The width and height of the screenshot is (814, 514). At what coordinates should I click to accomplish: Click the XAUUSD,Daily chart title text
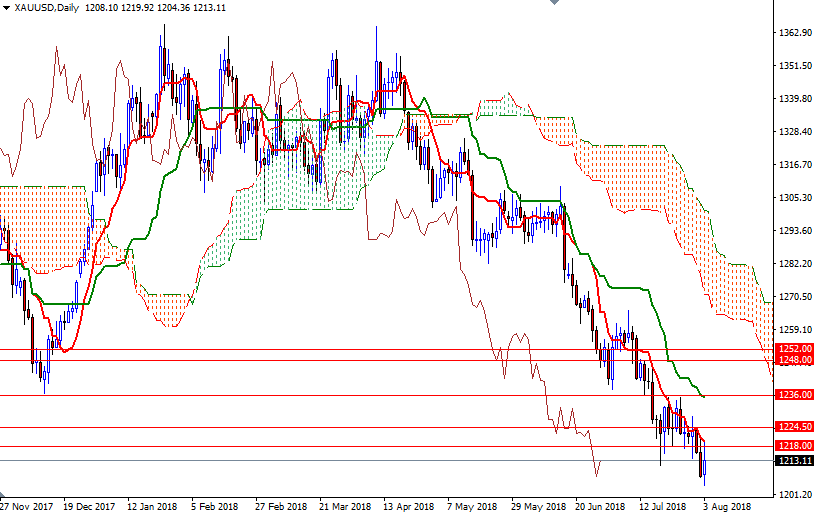point(47,8)
